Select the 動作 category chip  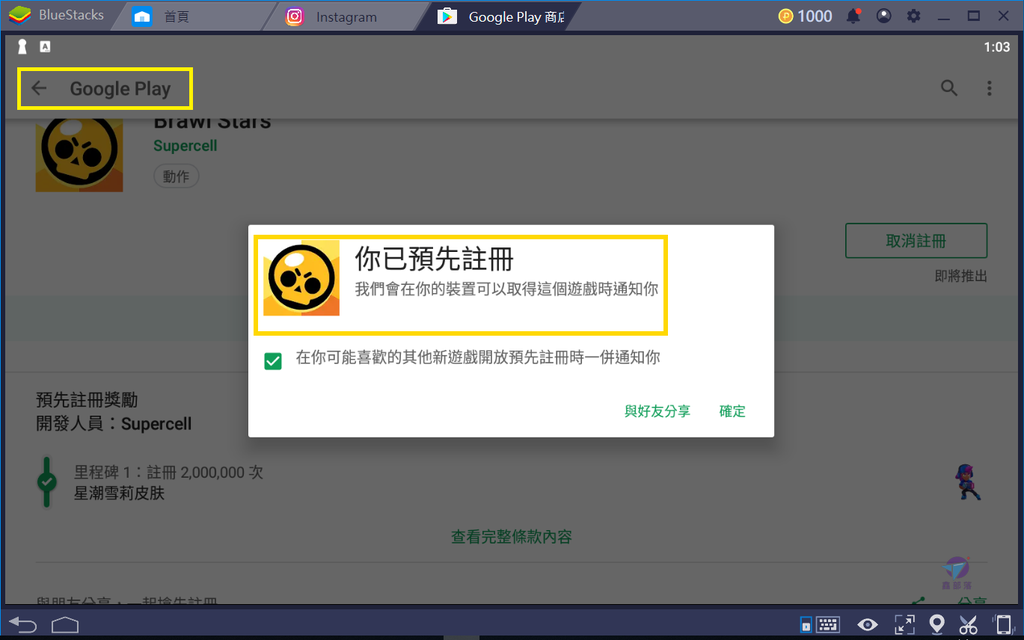176,176
